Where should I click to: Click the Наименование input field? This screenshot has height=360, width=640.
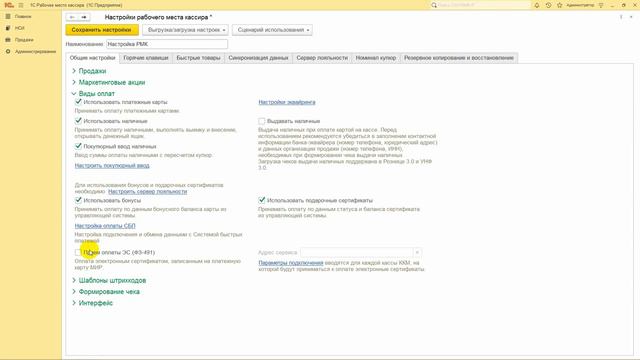click(167, 44)
